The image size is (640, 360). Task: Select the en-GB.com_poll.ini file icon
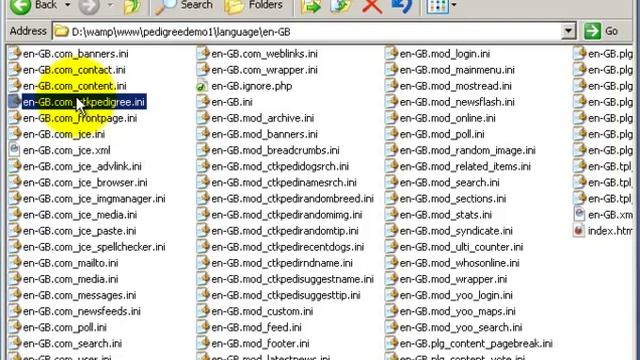(14, 327)
